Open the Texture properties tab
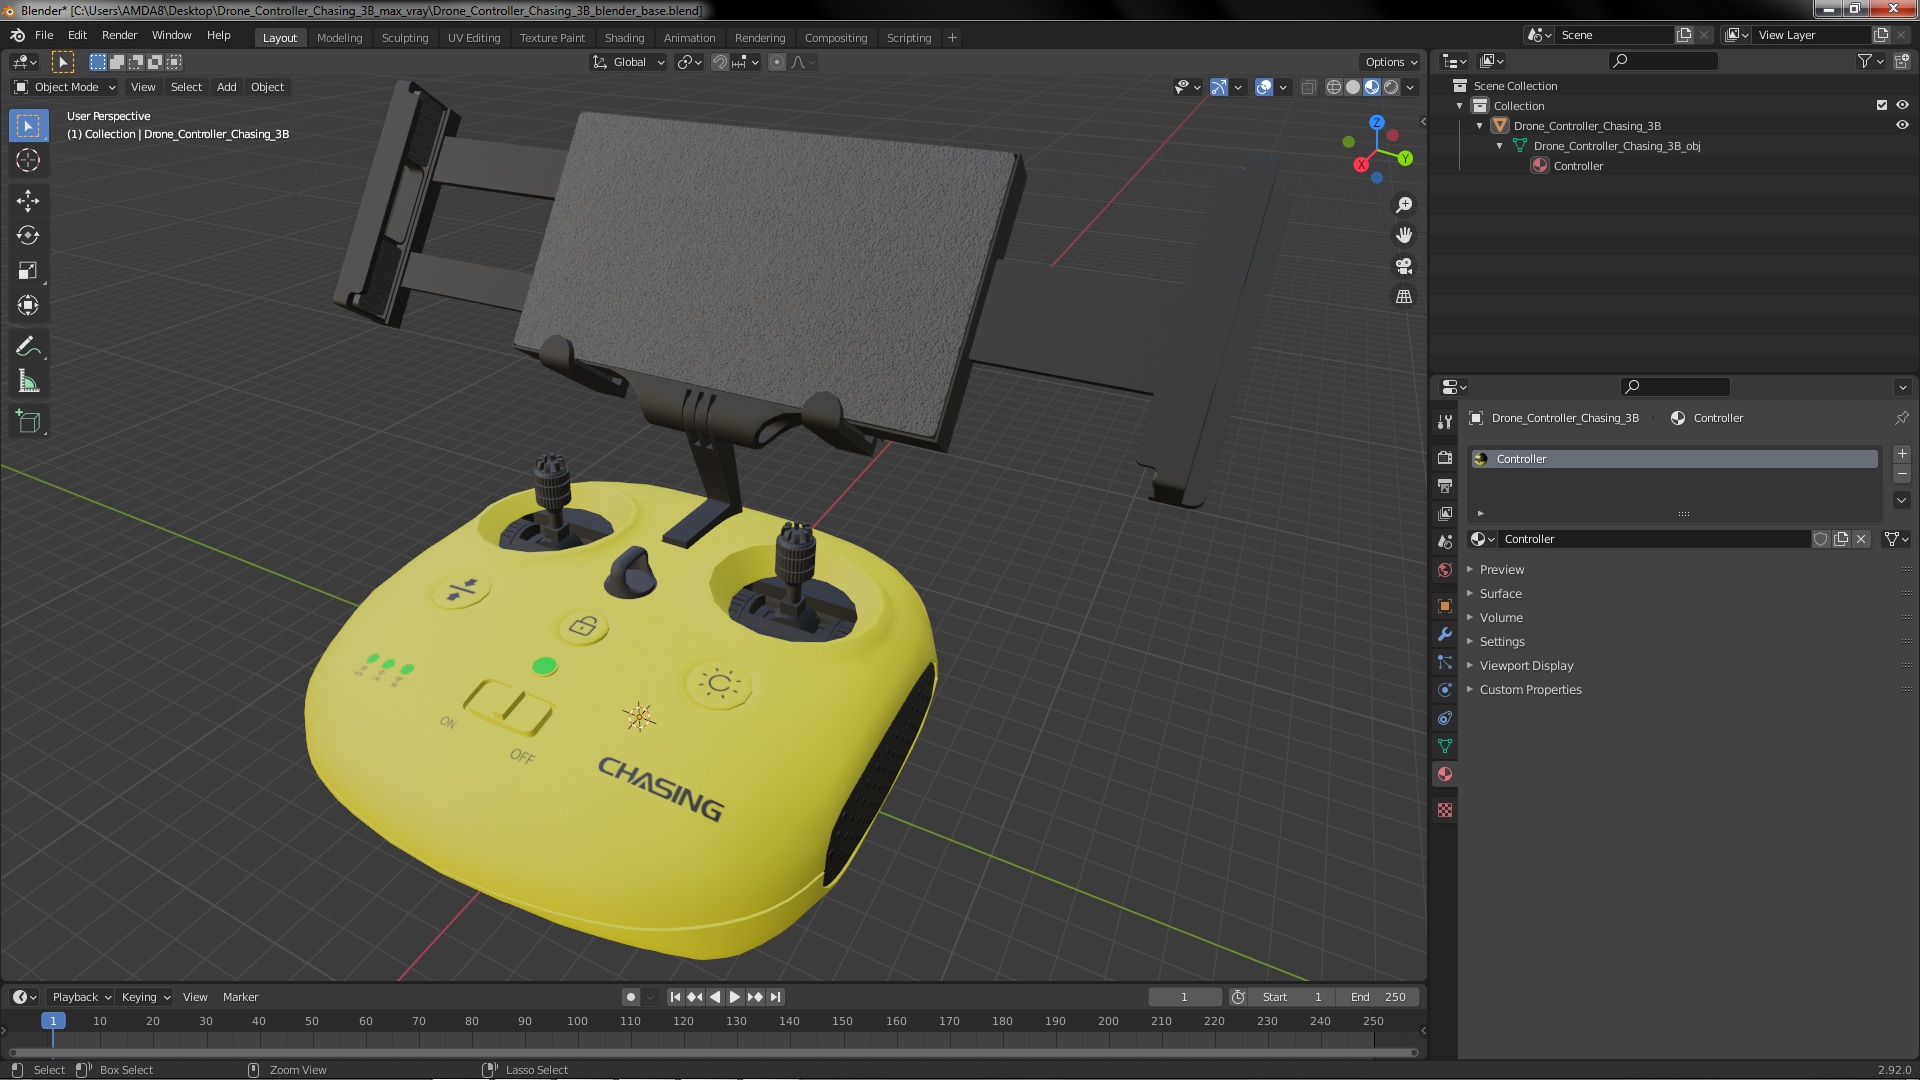Image resolution: width=1920 pixels, height=1080 pixels. click(x=1444, y=810)
